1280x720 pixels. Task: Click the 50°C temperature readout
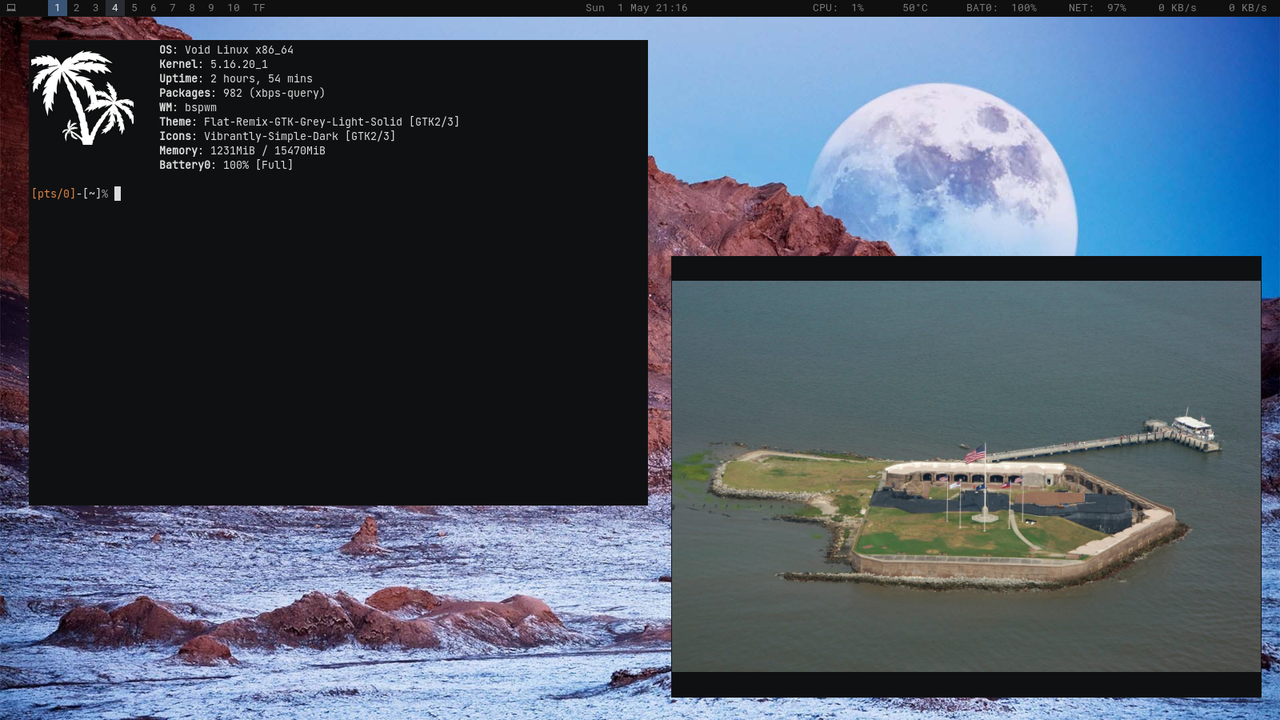point(915,8)
